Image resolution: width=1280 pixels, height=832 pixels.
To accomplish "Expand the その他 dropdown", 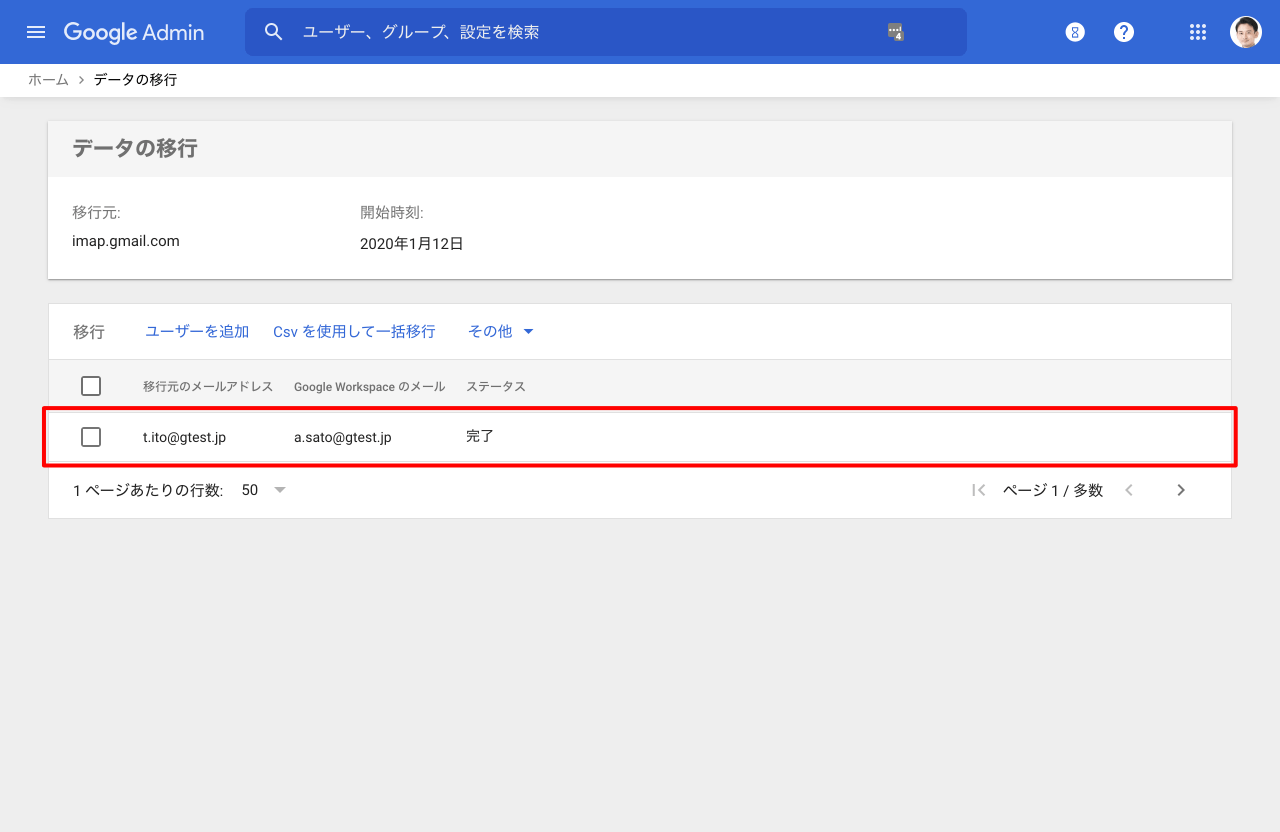I will [x=501, y=331].
